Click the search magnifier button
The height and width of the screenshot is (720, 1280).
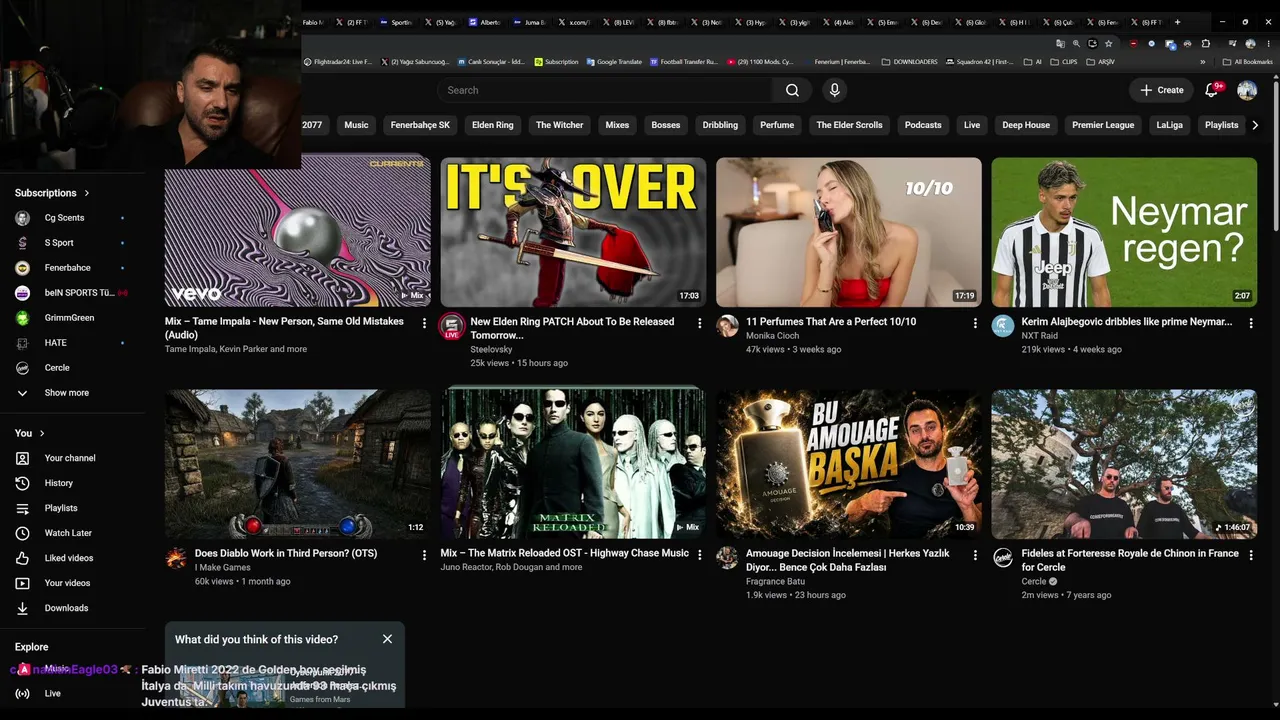792,90
